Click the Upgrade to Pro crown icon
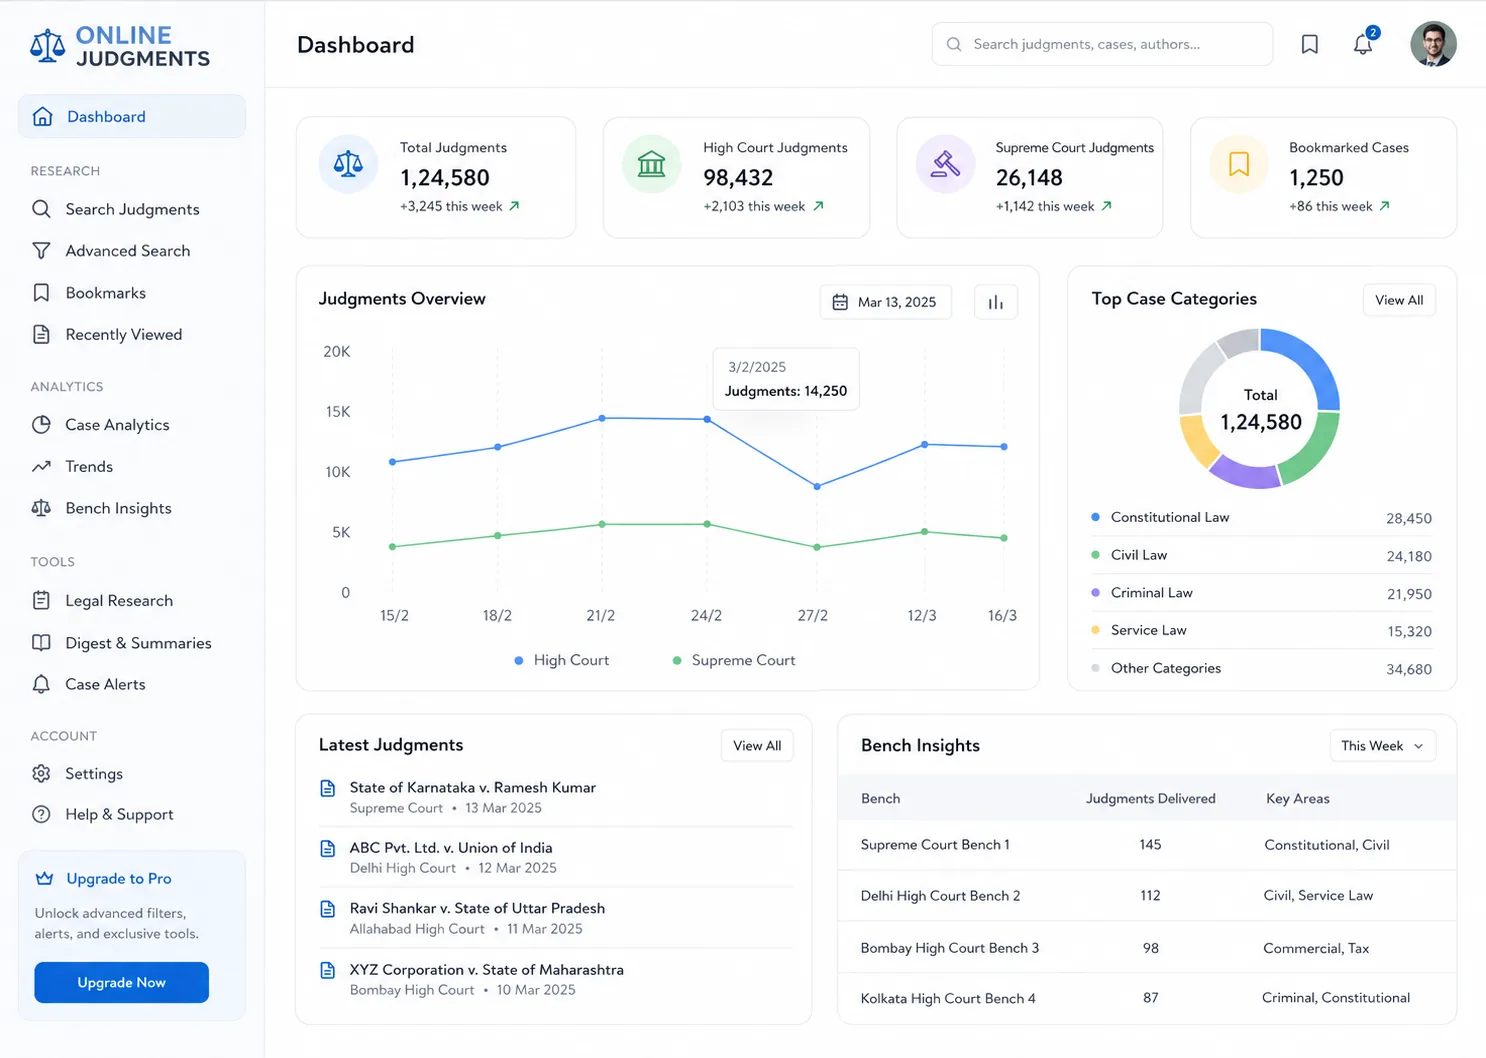The image size is (1486, 1058). point(44,878)
